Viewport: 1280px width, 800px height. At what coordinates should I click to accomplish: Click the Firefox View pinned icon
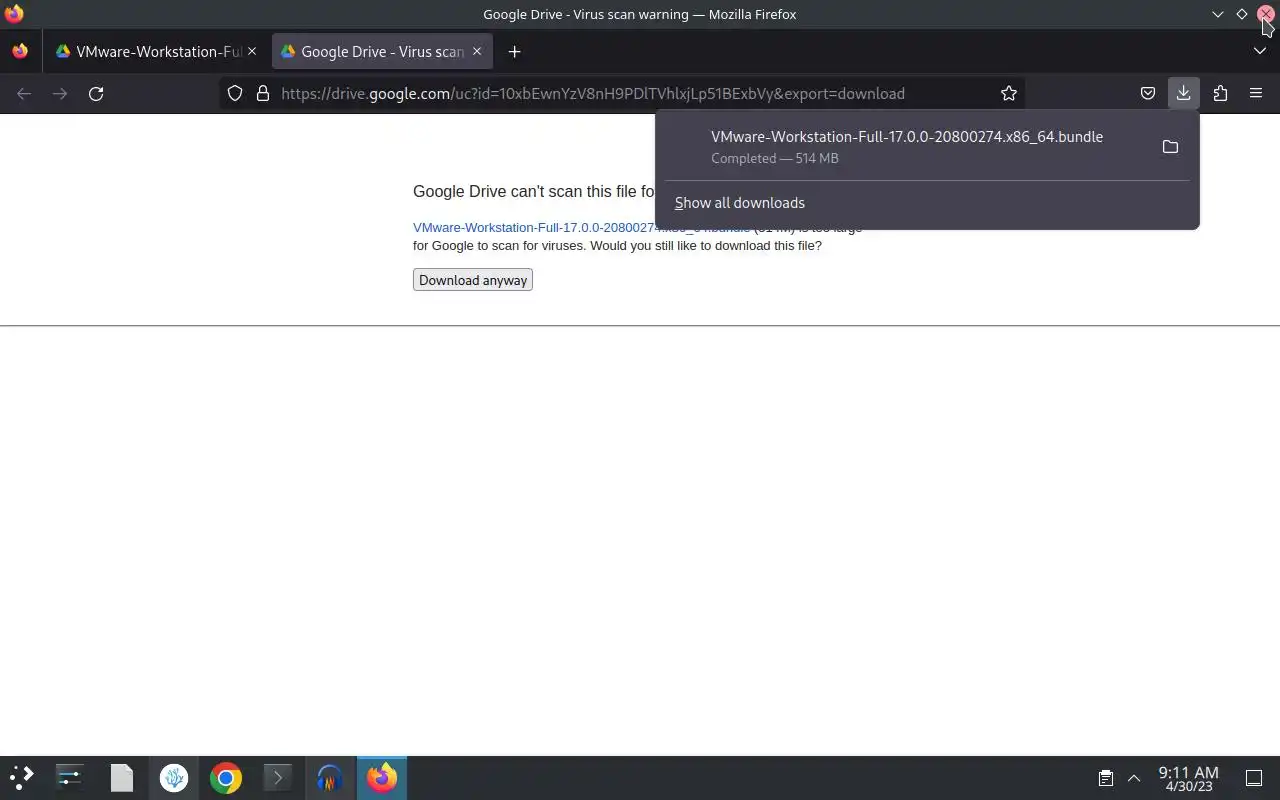coord(20,51)
